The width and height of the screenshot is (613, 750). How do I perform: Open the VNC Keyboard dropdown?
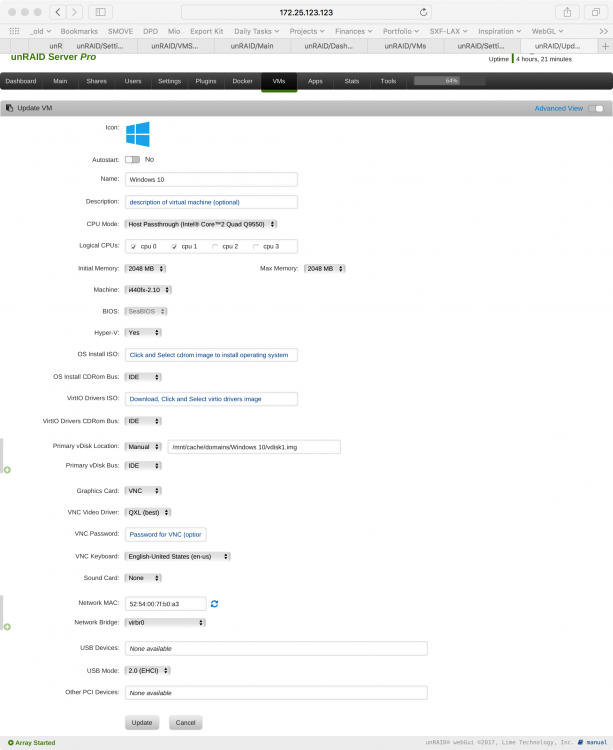(177, 556)
